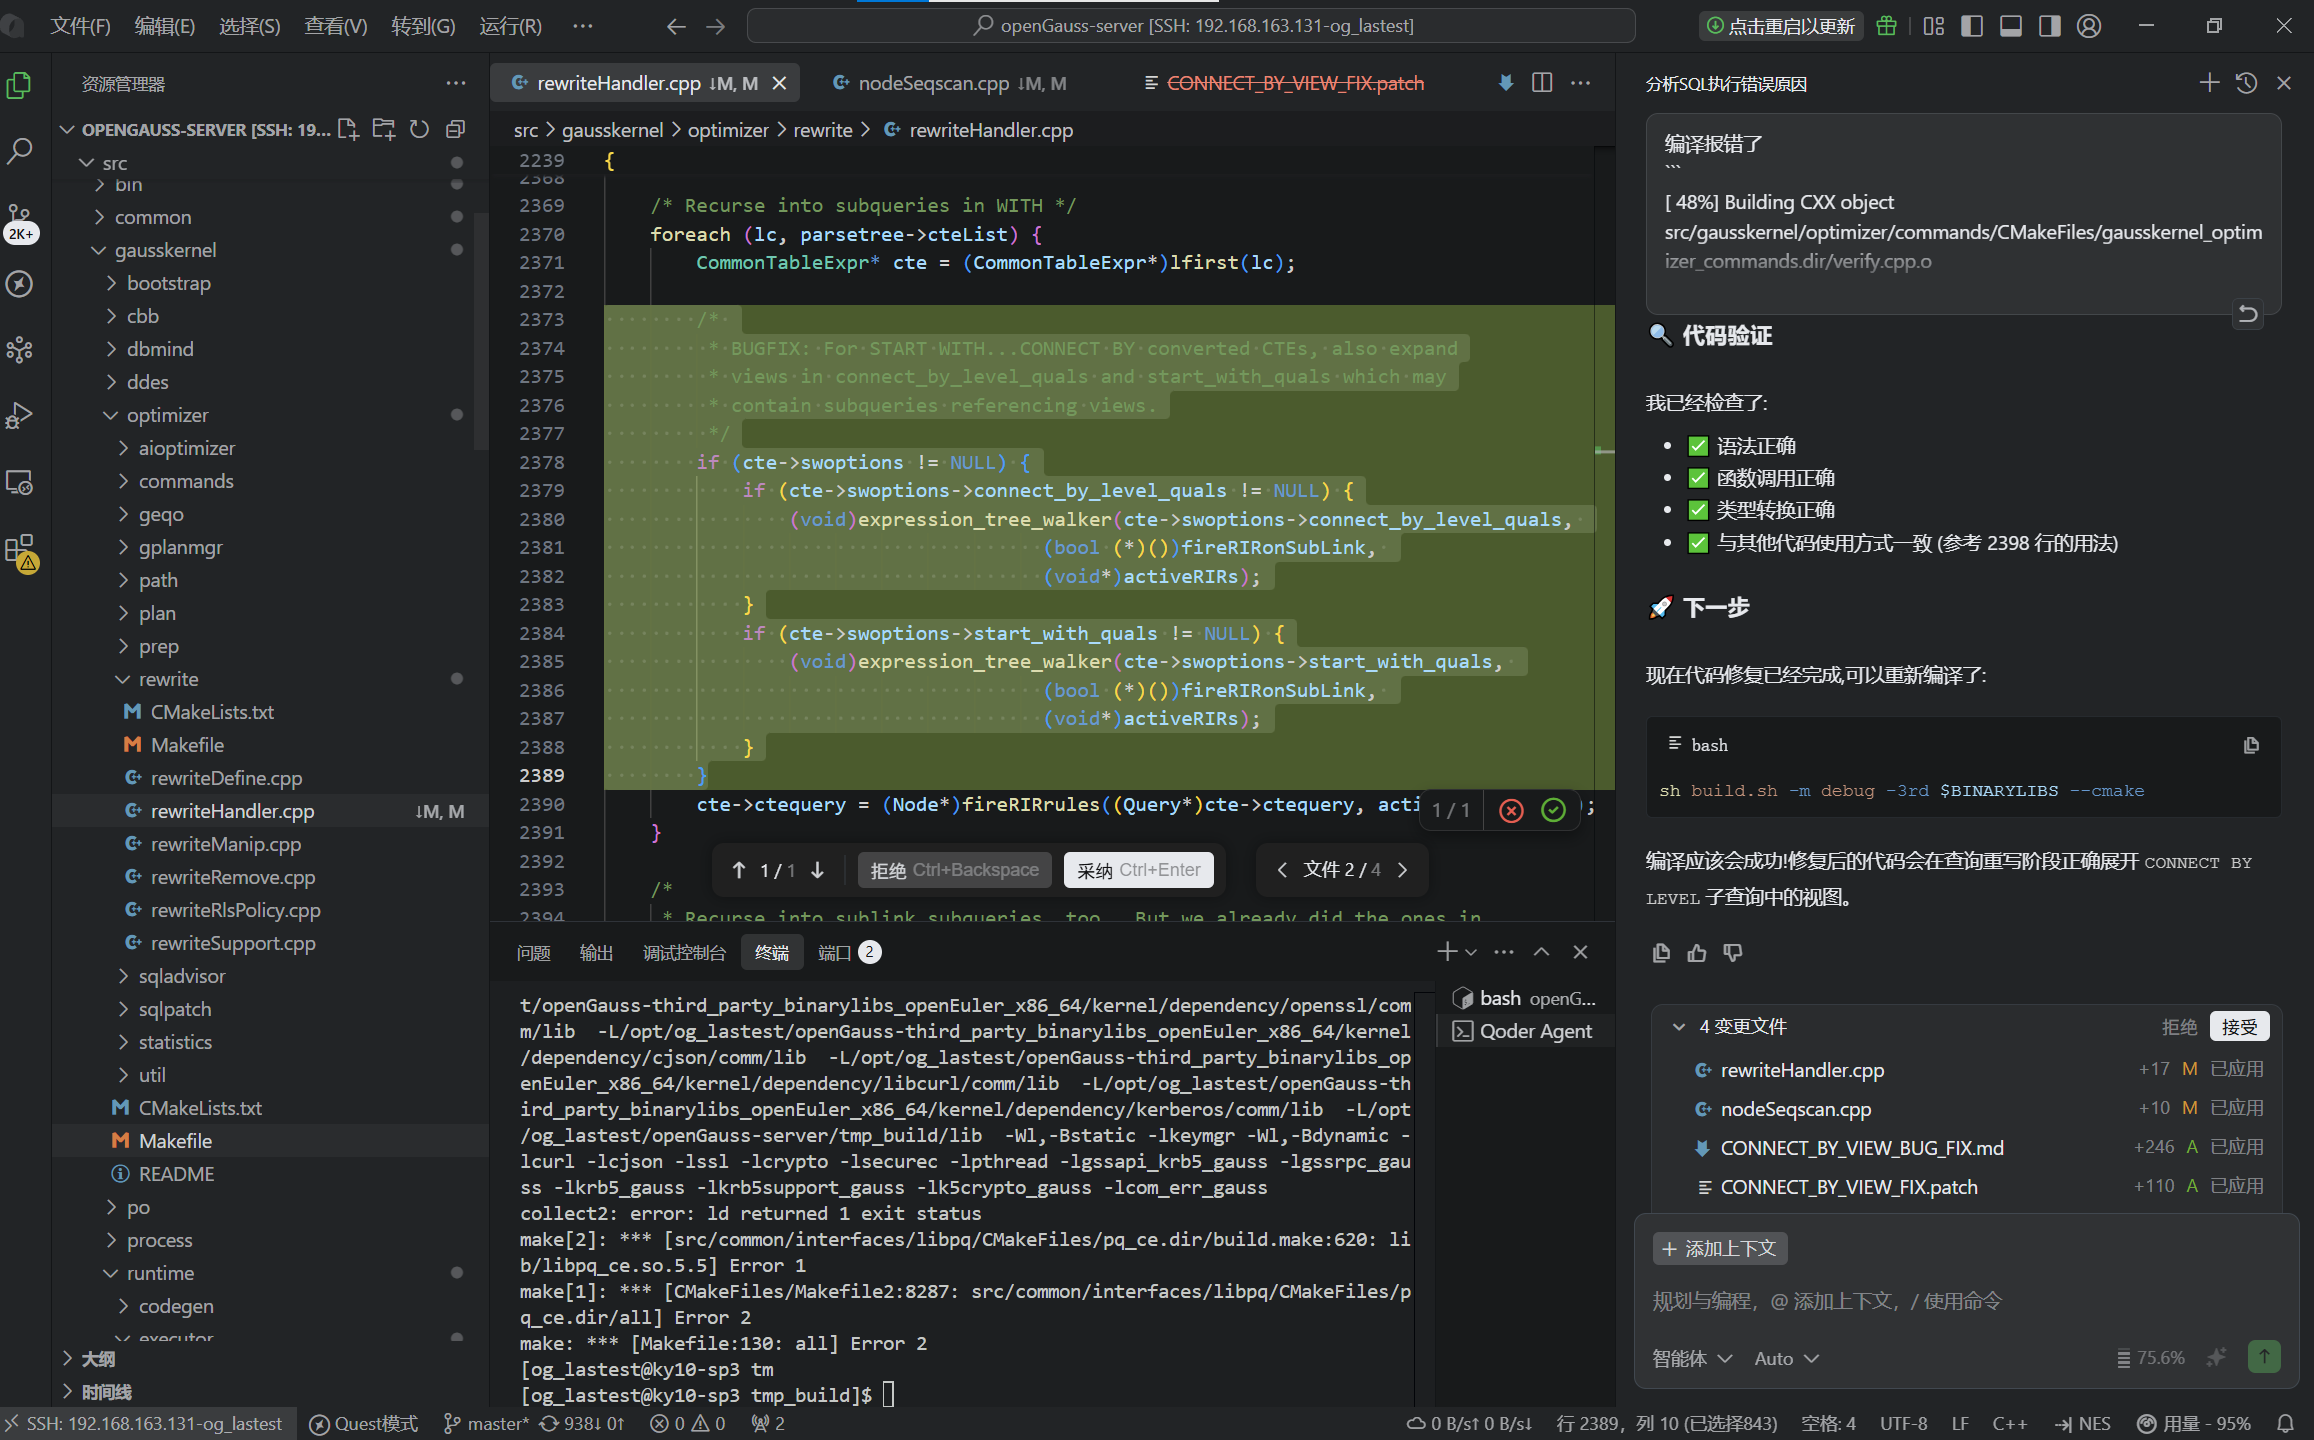Click the 采纳 (Accept) Ctrl+Enter button
Image resolution: width=2314 pixels, height=1440 pixels.
(1138, 870)
